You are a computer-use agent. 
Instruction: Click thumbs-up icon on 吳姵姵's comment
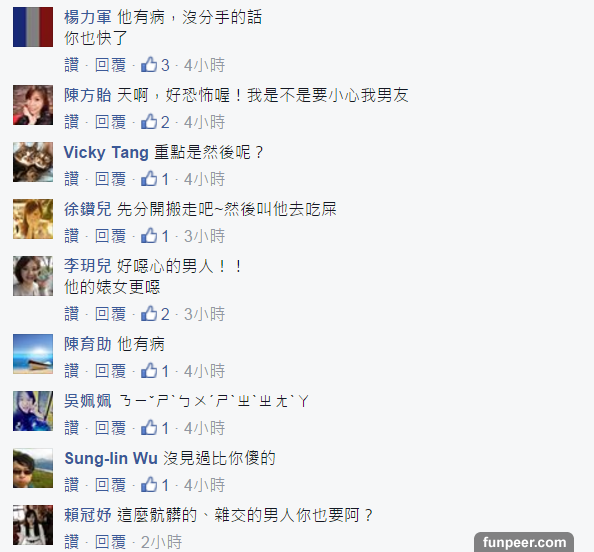149,428
